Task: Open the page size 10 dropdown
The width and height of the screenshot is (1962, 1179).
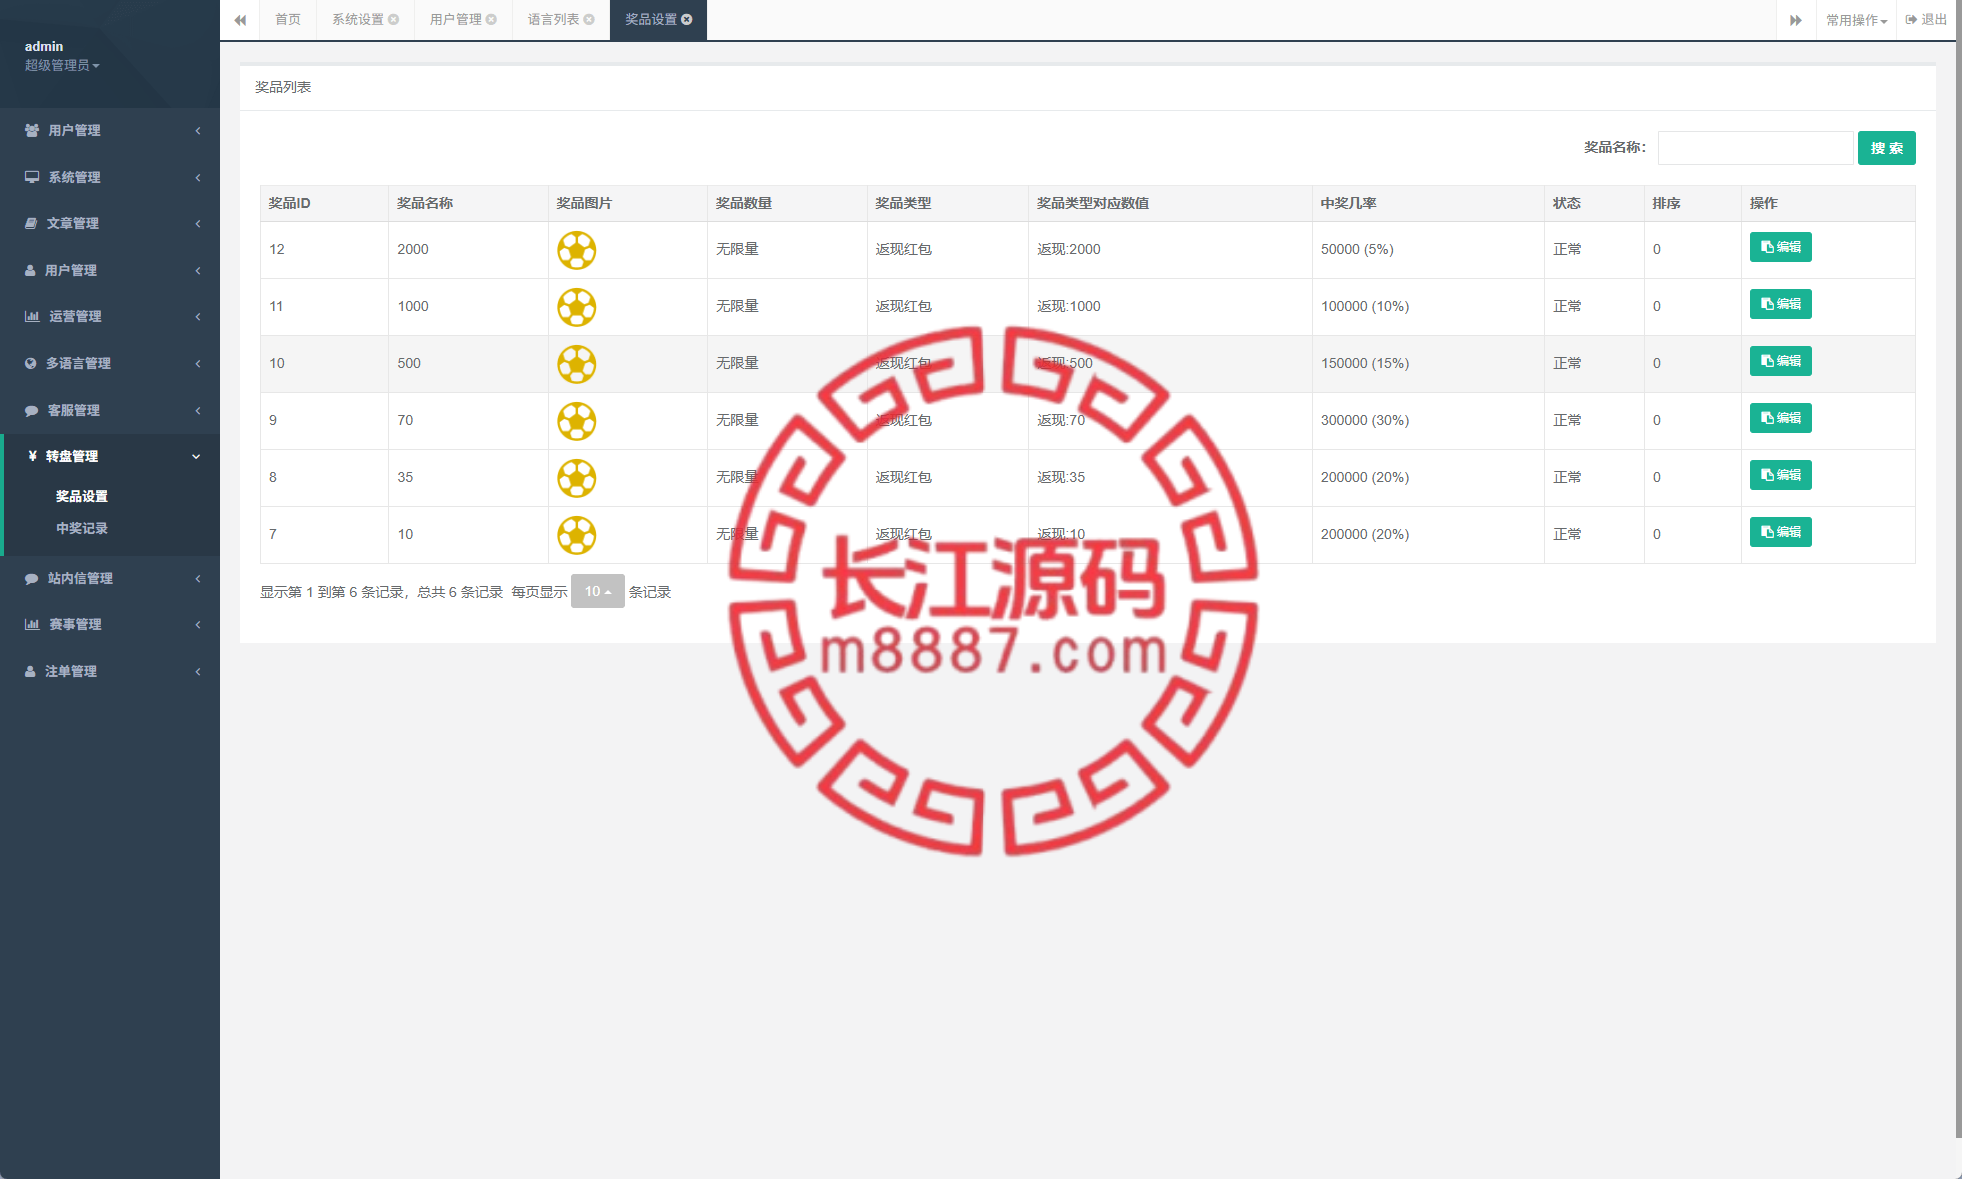Action: [598, 591]
